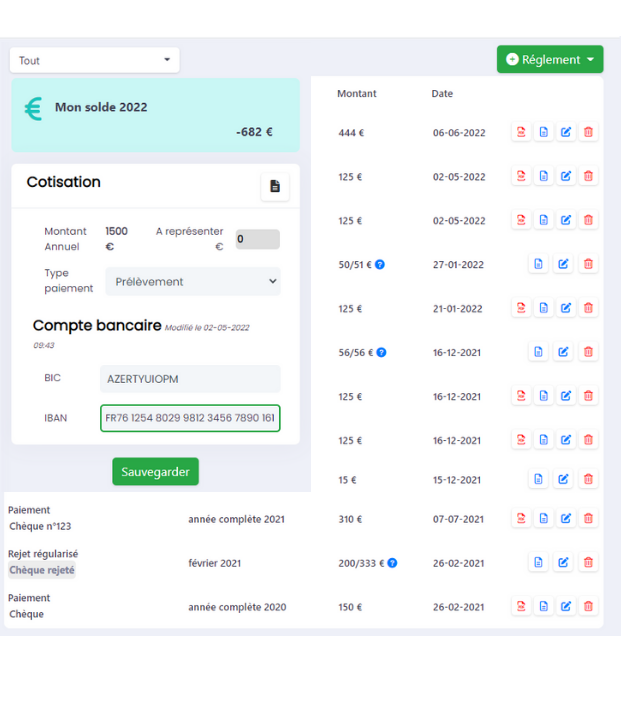This screenshot has width=621, height=703.
Task: Download PDF for the 06-06-2022 payment
Action: coord(521,132)
